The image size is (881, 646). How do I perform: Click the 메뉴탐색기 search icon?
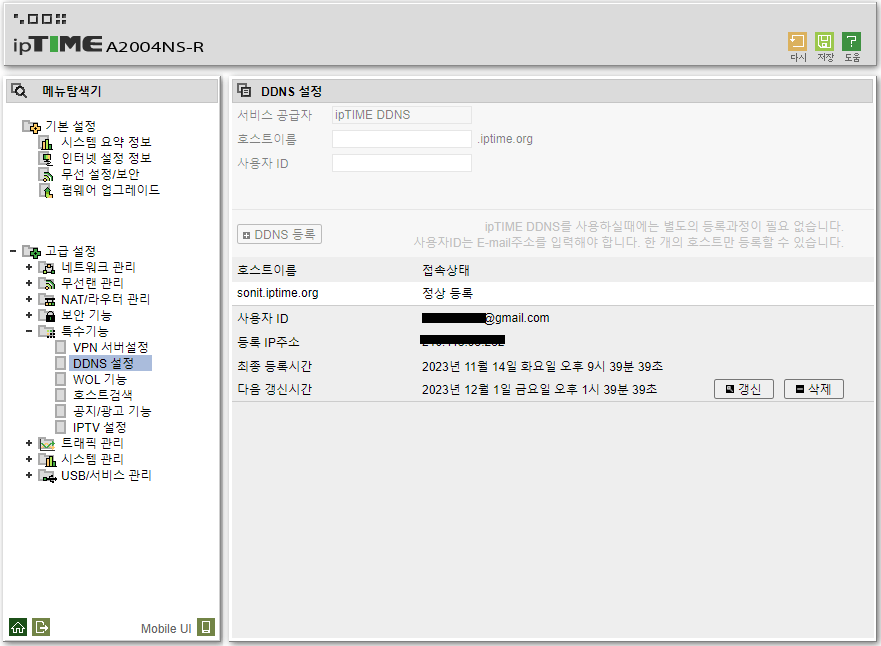point(19,90)
